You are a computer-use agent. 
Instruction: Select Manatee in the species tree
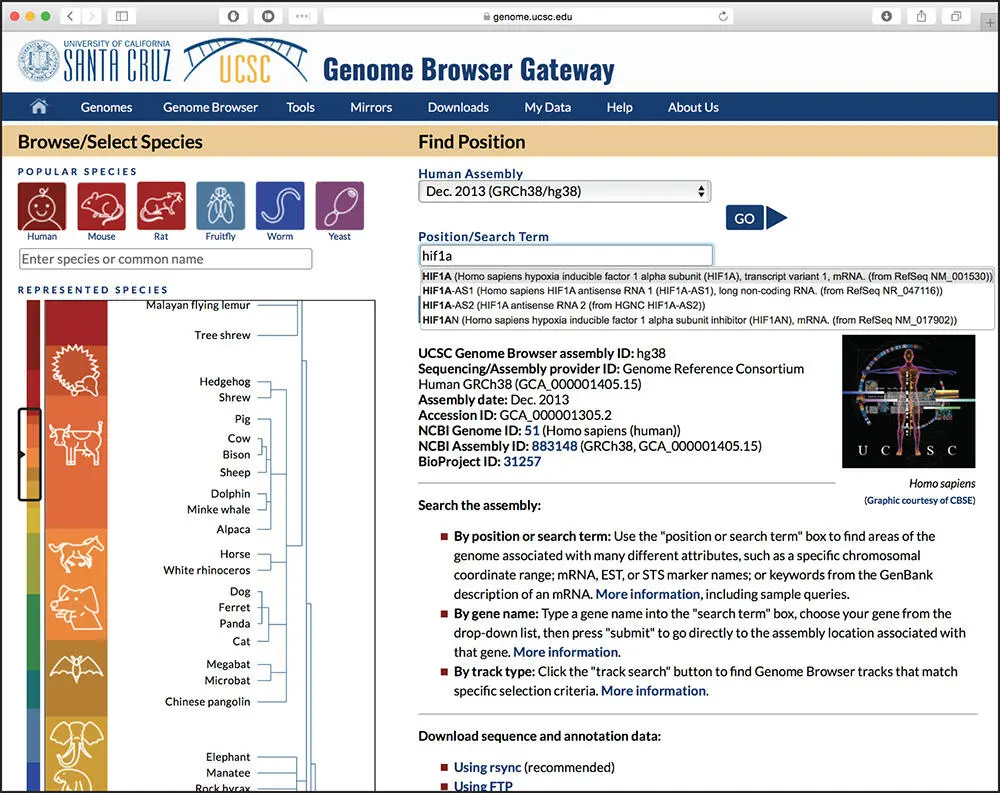(x=228, y=773)
